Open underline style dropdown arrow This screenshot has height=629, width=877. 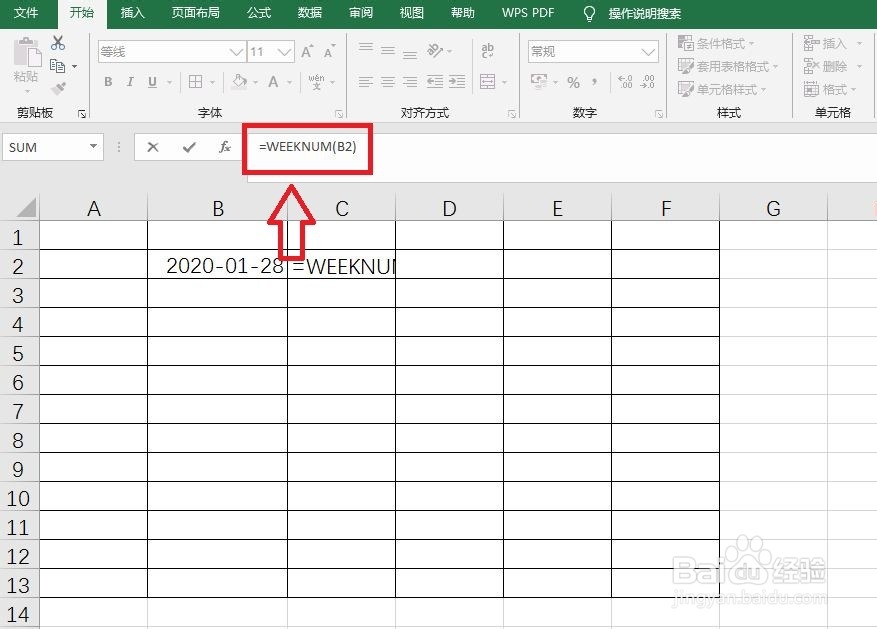coord(169,83)
